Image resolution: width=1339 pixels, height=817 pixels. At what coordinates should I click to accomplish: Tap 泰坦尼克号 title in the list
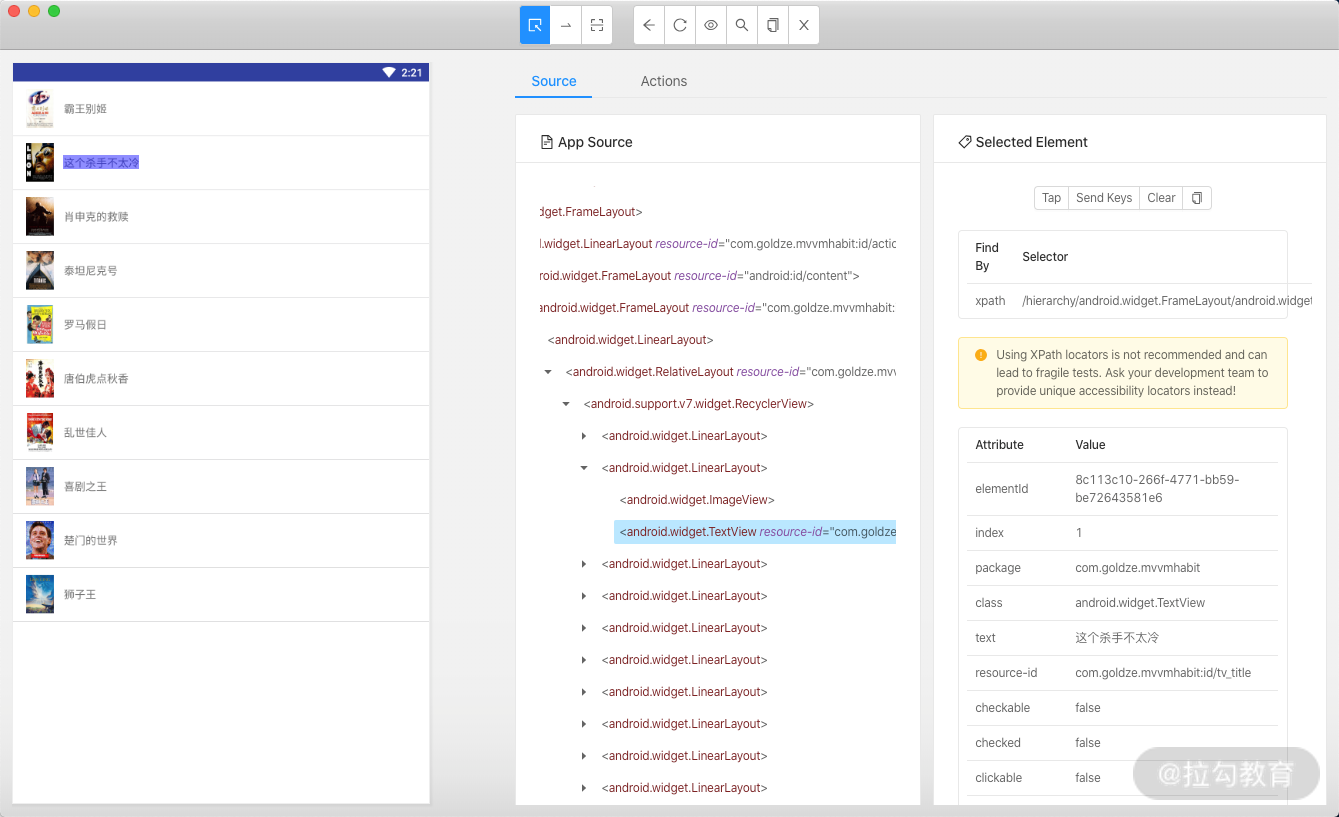(x=90, y=271)
